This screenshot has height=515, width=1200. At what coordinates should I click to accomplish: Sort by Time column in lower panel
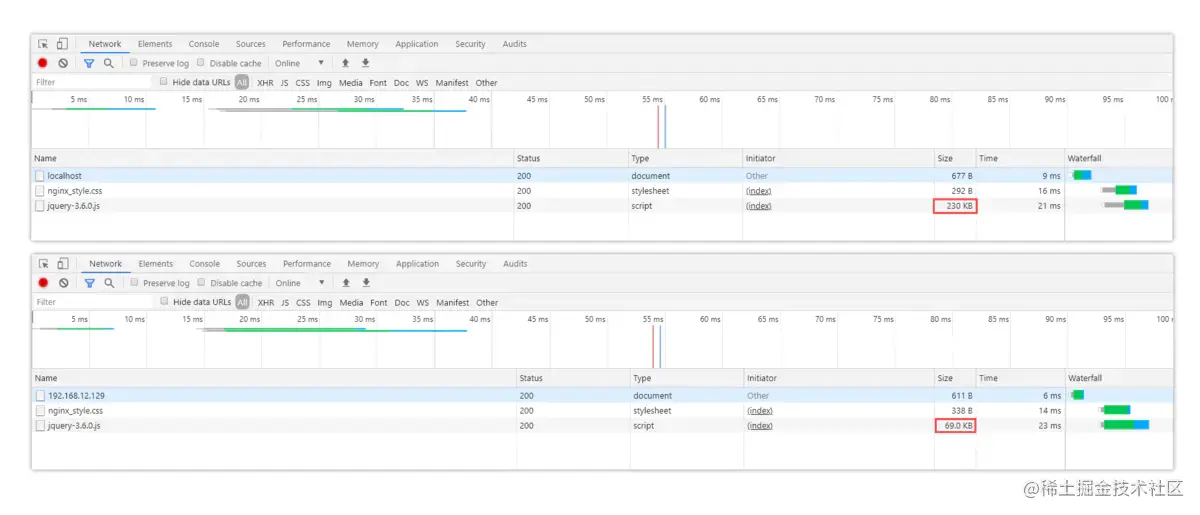pyautogui.click(x=1021, y=379)
